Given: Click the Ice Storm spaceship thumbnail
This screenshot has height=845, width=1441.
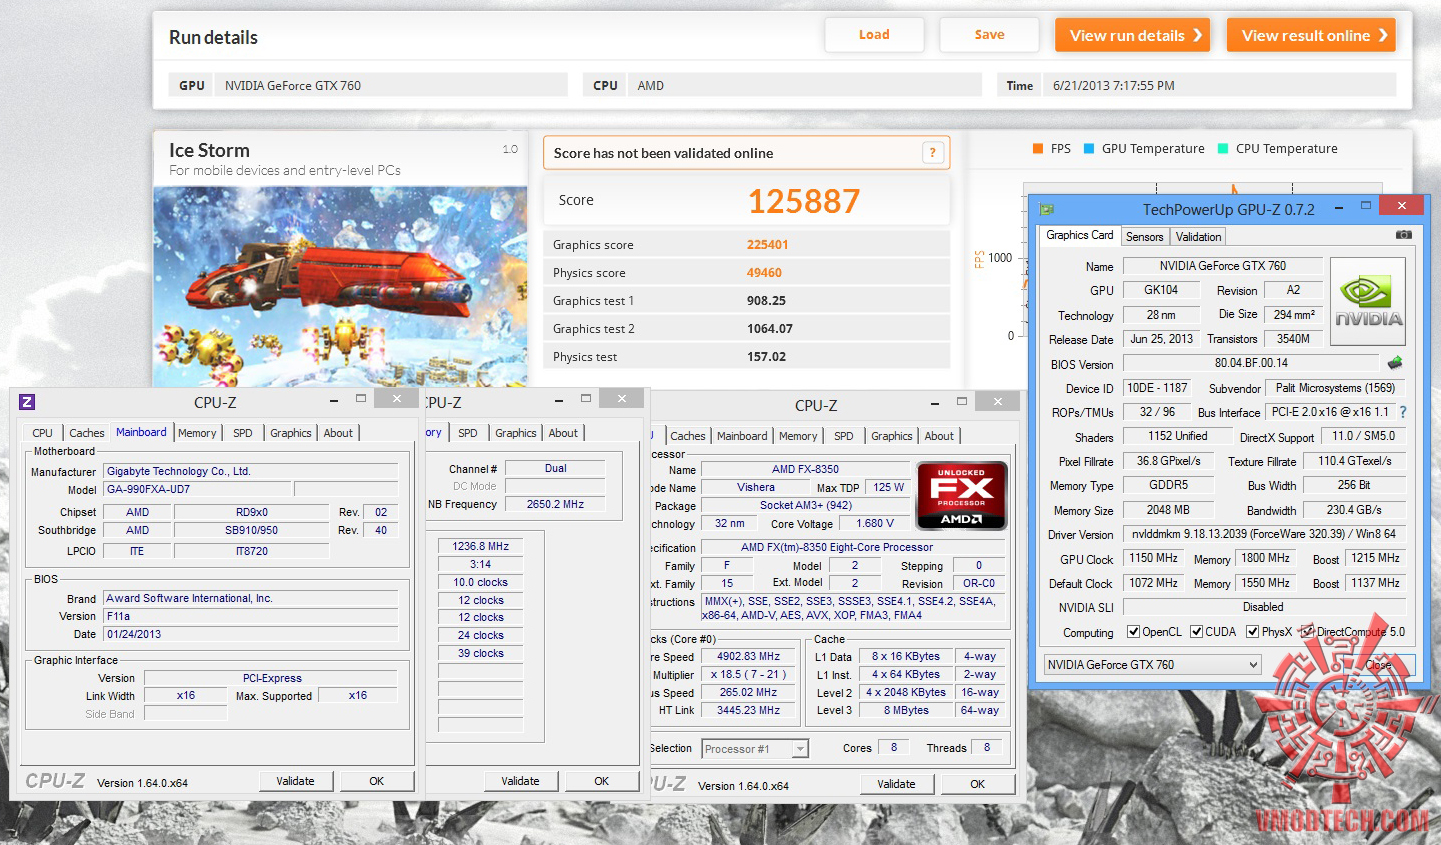Looking at the screenshot, I should tap(340, 287).
